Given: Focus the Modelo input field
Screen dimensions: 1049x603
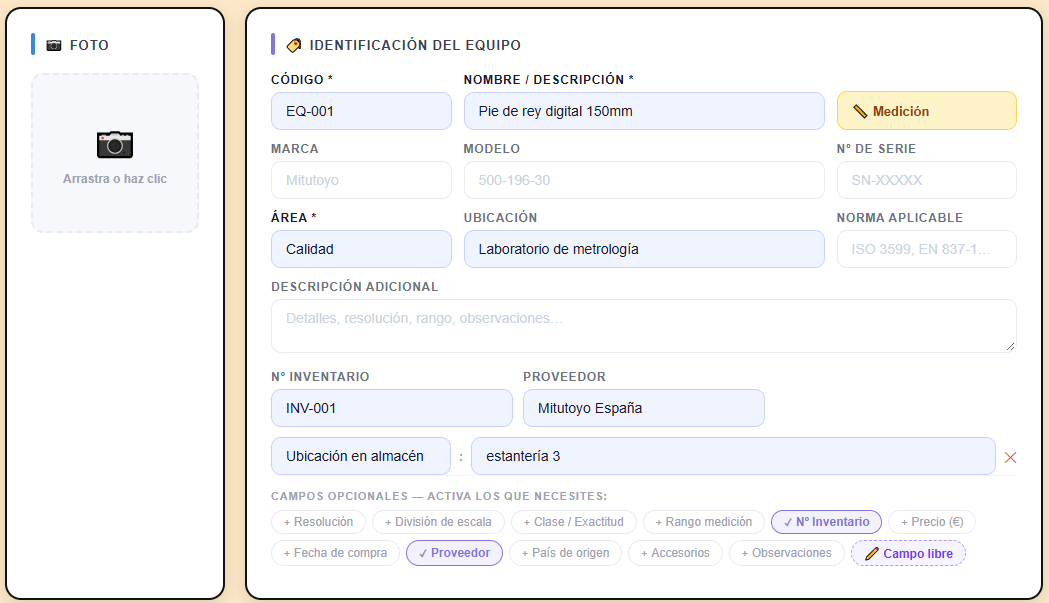Looking at the screenshot, I should [x=644, y=180].
